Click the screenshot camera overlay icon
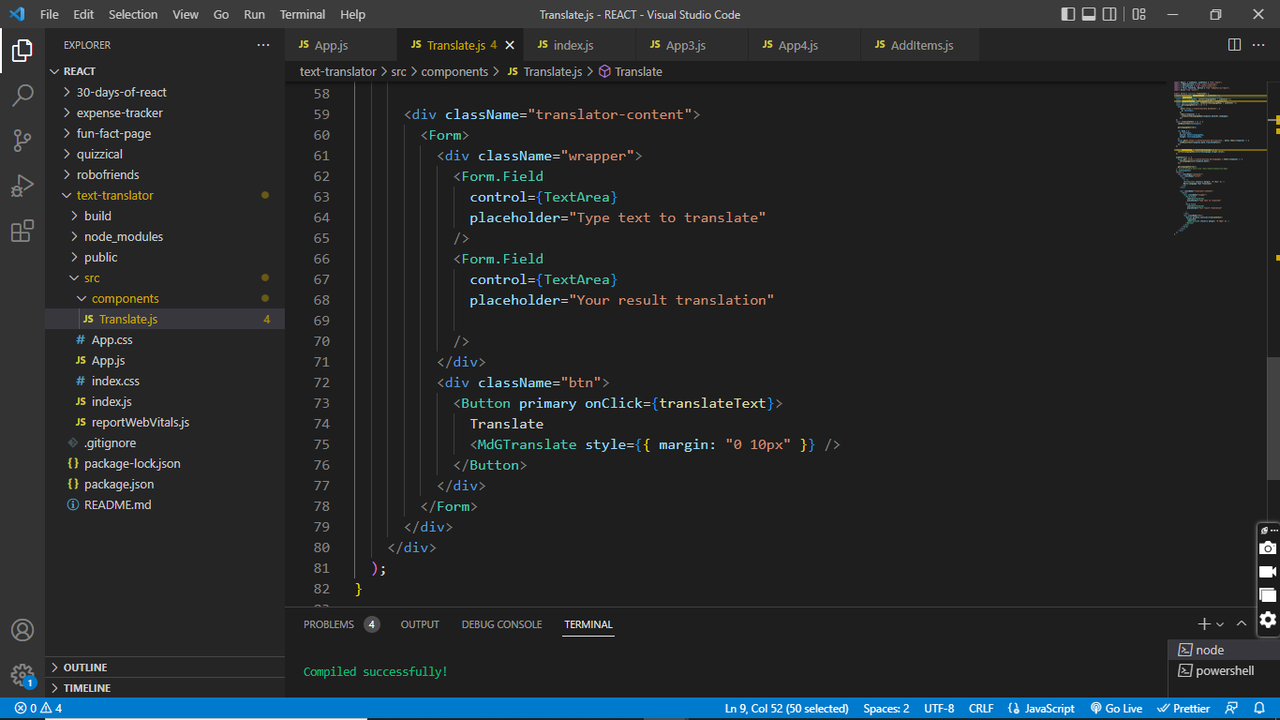Screen dimensions: 1280x720 pyautogui.click(x=1267, y=548)
